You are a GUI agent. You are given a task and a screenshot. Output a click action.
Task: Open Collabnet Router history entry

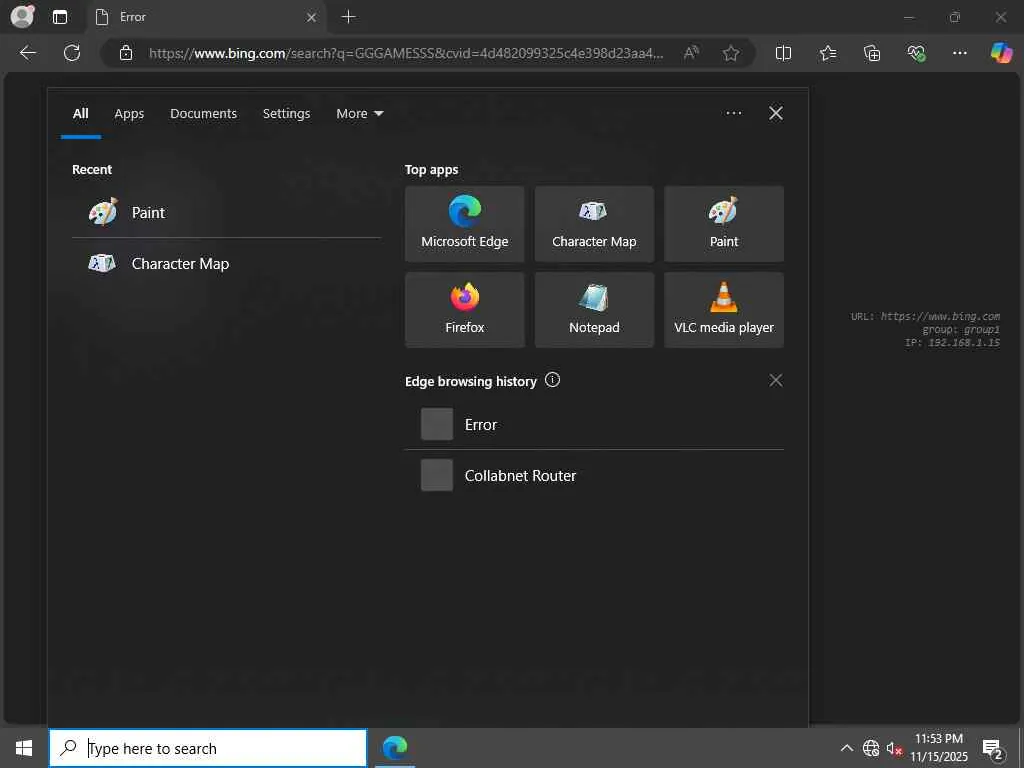point(594,475)
